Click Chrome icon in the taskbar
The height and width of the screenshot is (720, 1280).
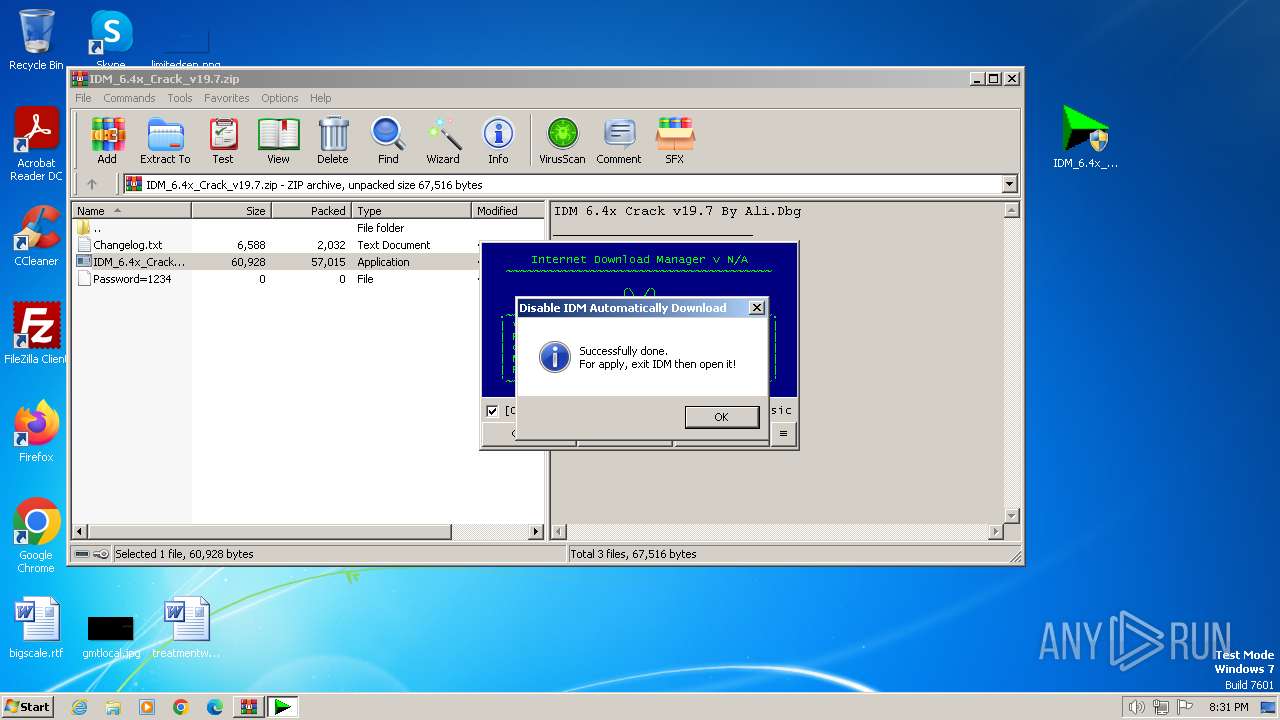(181, 707)
